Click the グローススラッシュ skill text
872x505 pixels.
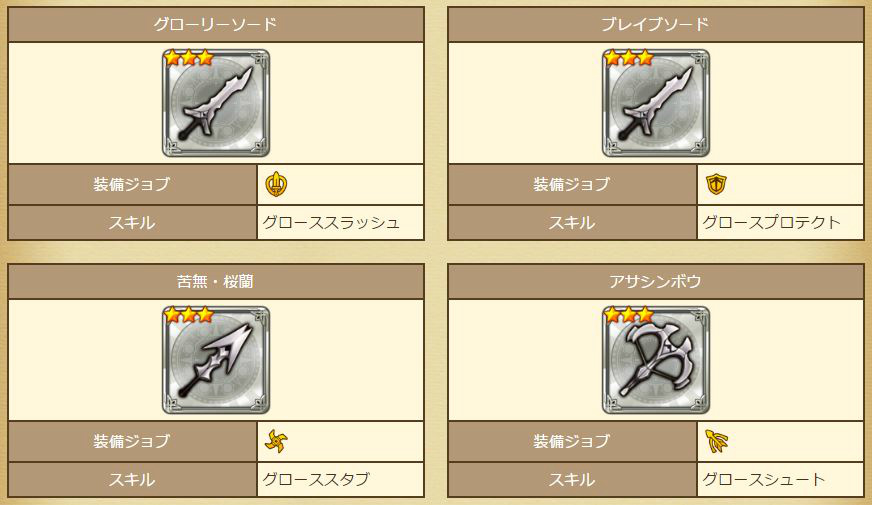pyautogui.click(x=331, y=222)
